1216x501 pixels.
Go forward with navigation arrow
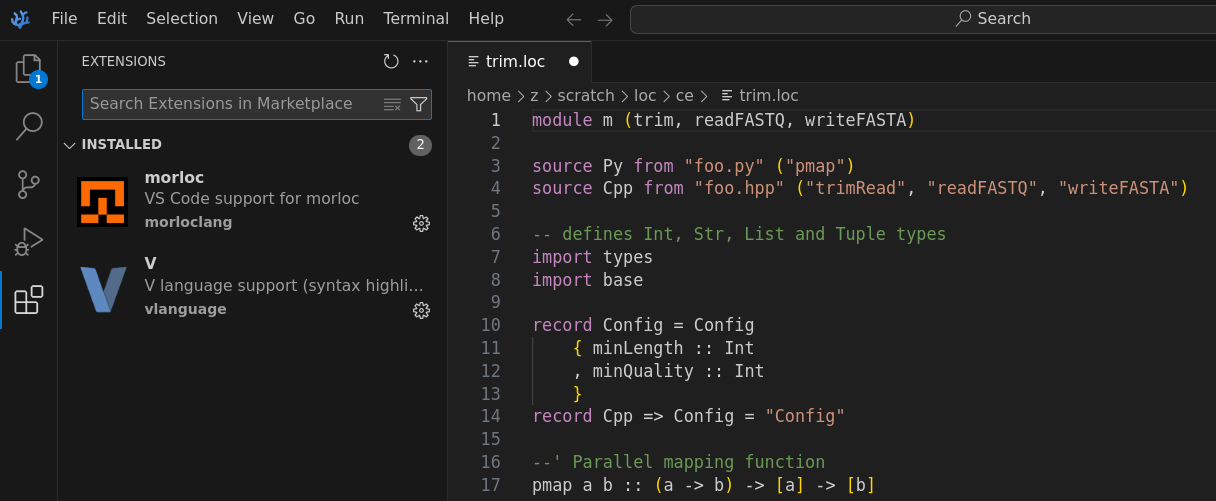coord(605,19)
